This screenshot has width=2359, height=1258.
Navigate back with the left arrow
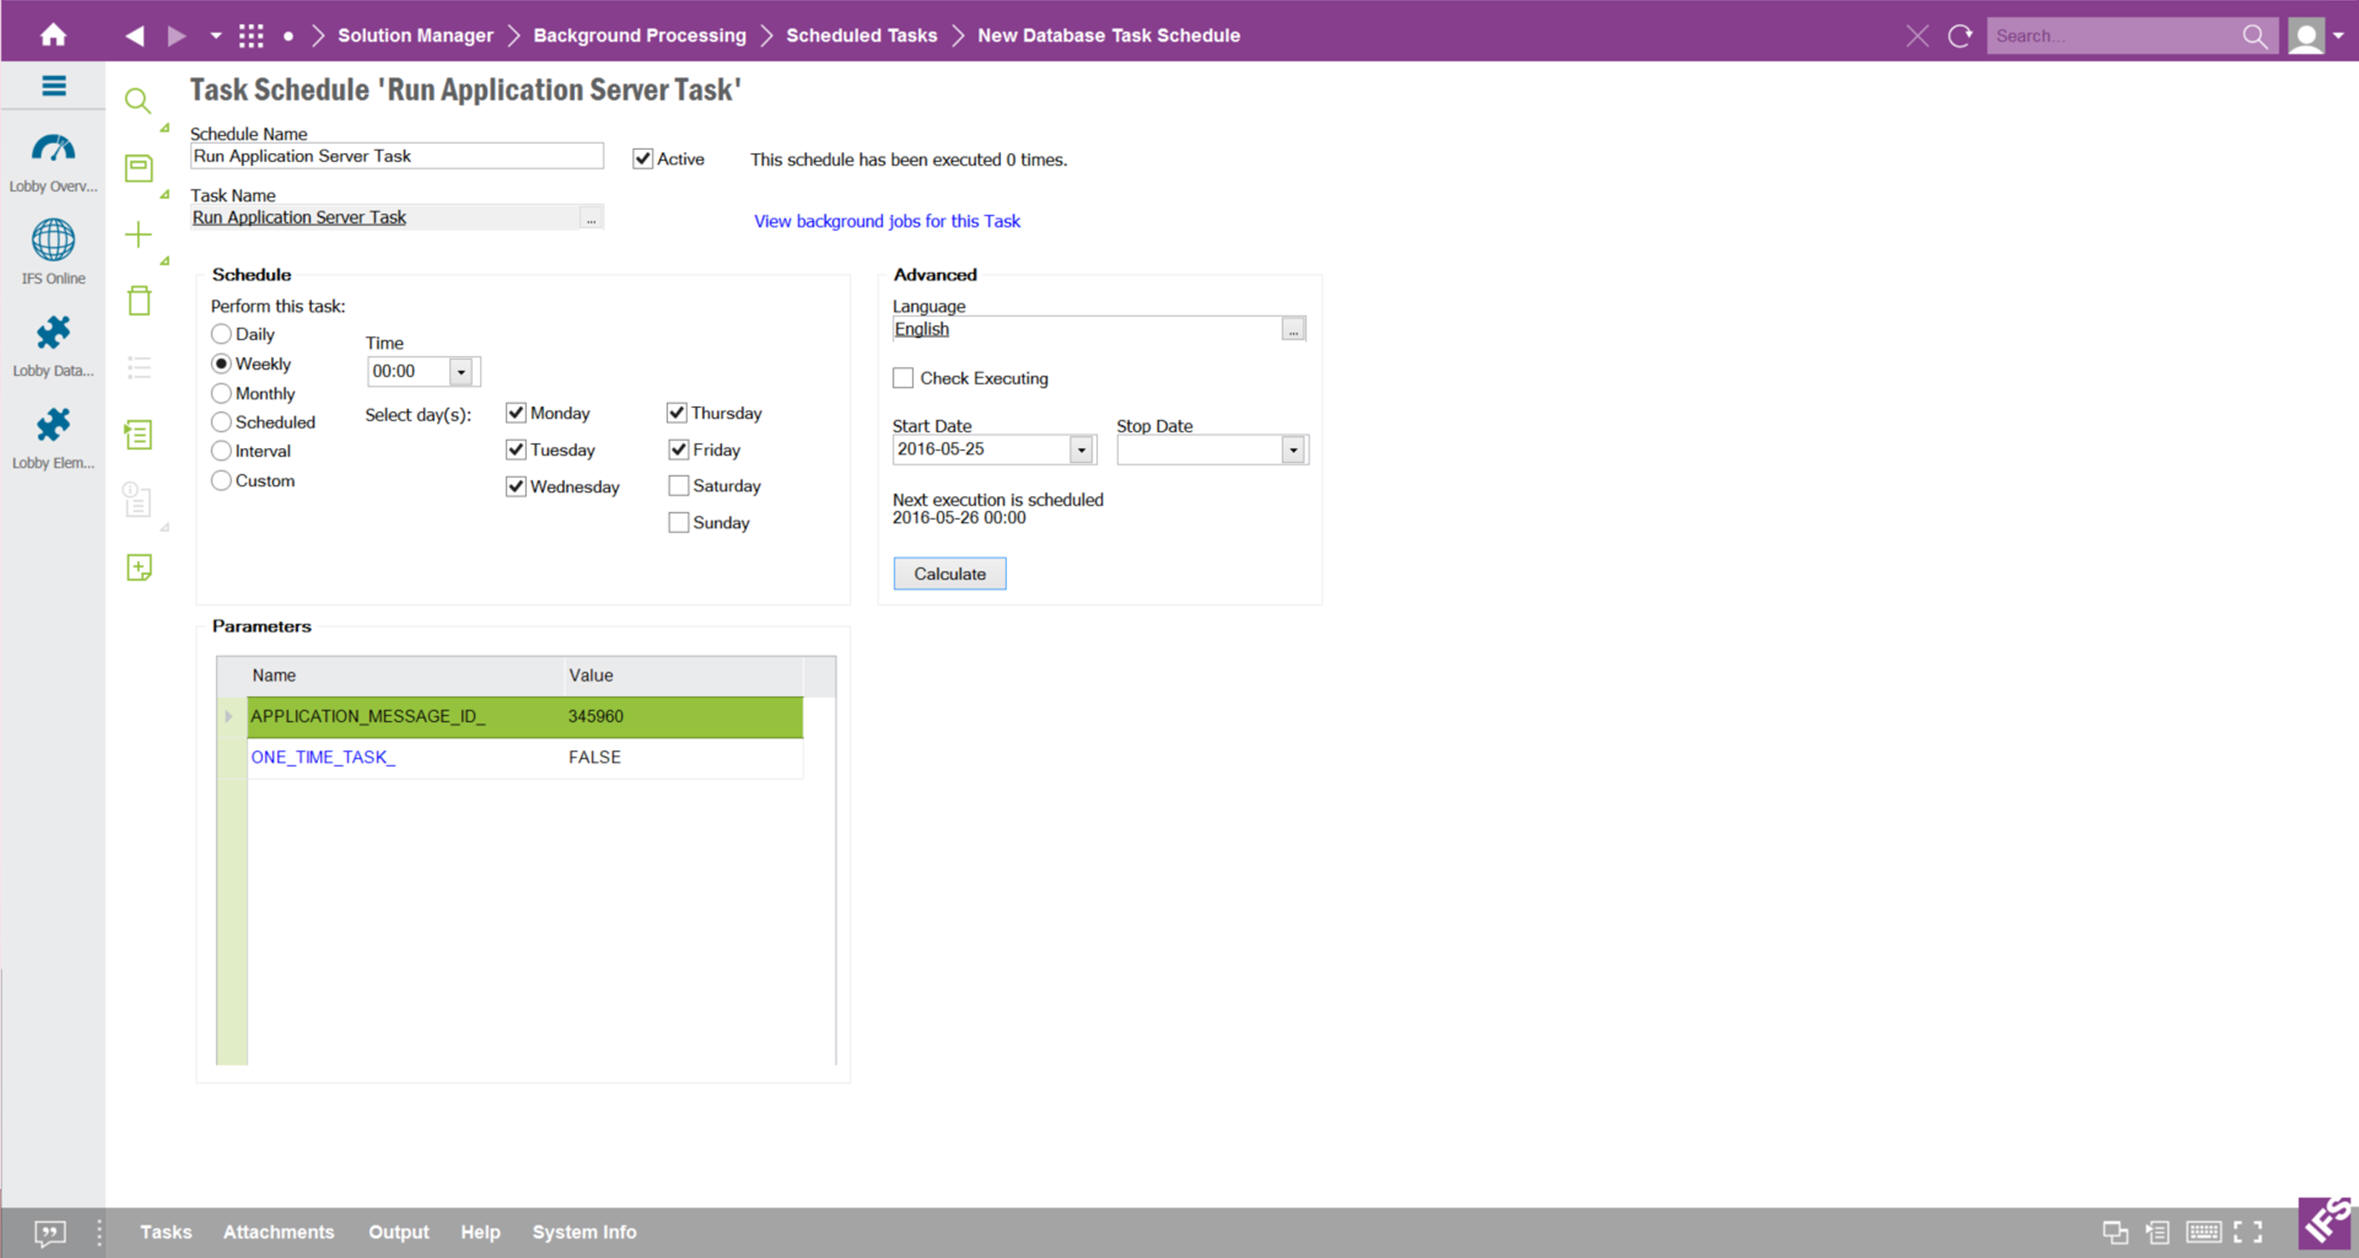click(x=135, y=35)
